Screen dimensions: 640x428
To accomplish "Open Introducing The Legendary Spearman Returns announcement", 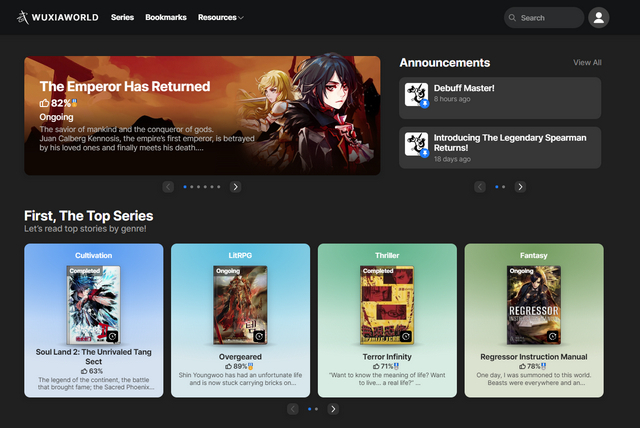I will (x=500, y=148).
